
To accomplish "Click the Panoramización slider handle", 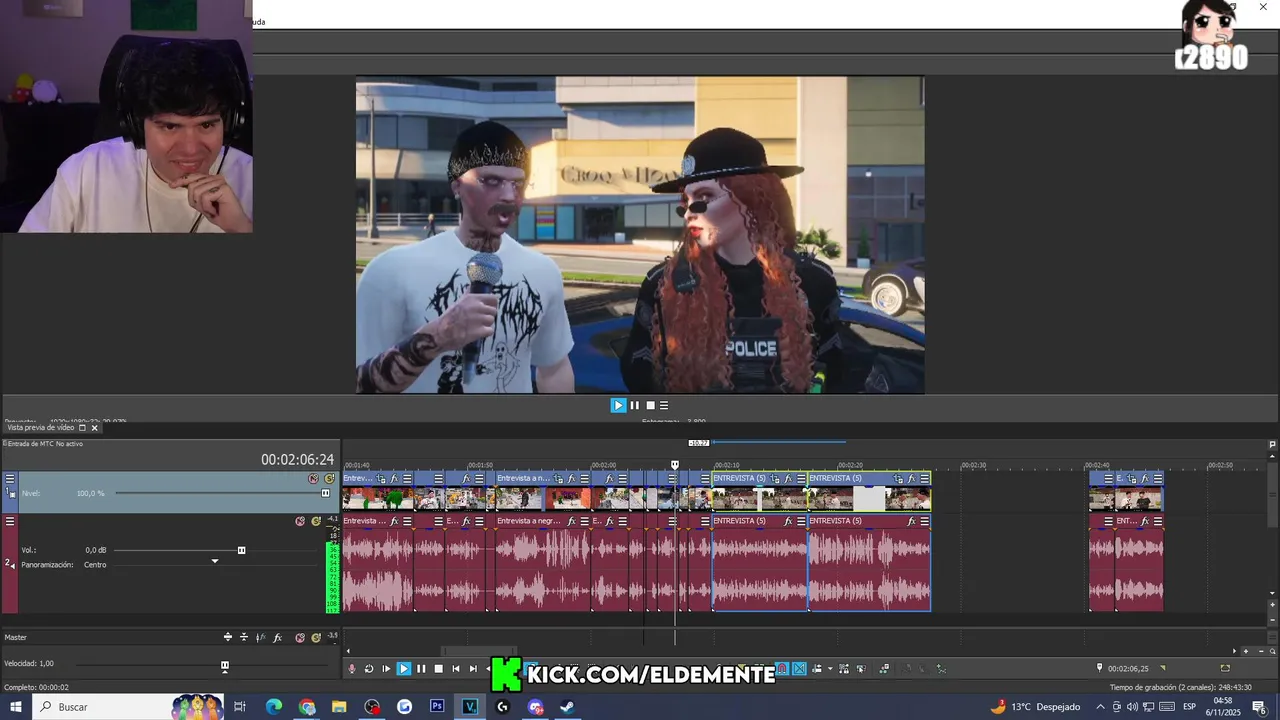I will [x=214, y=562].
